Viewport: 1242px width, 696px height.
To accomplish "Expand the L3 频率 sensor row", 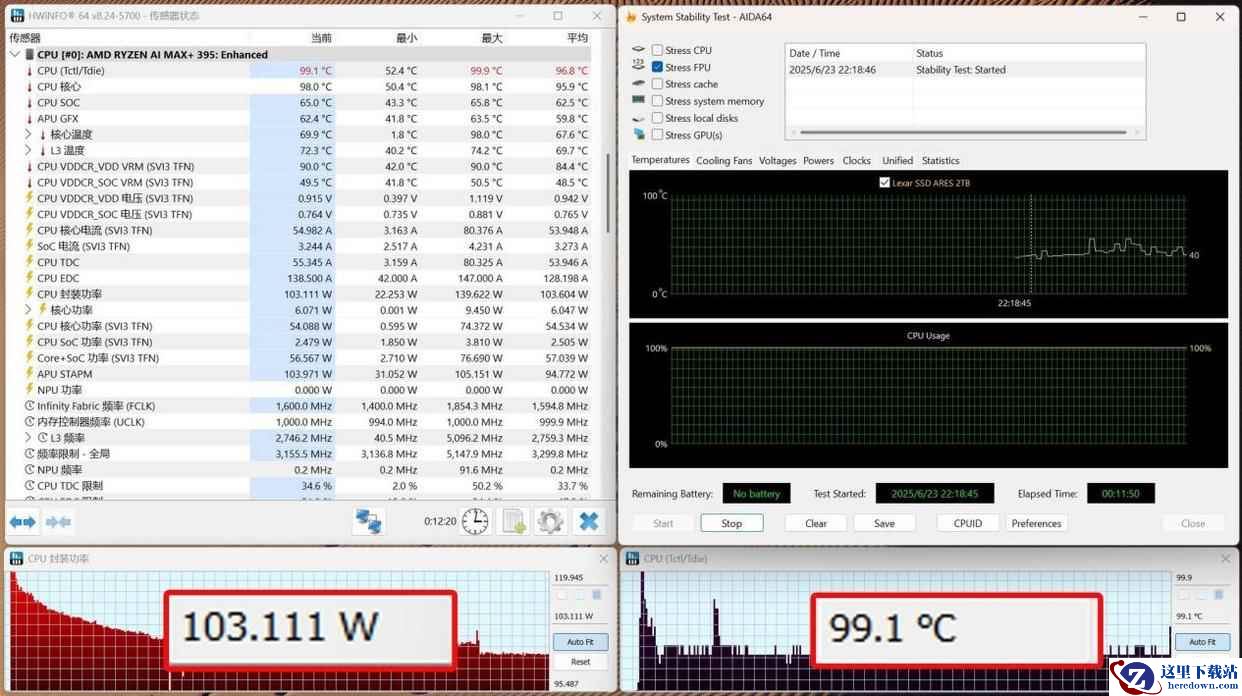I will pyautogui.click(x=28, y=438).
